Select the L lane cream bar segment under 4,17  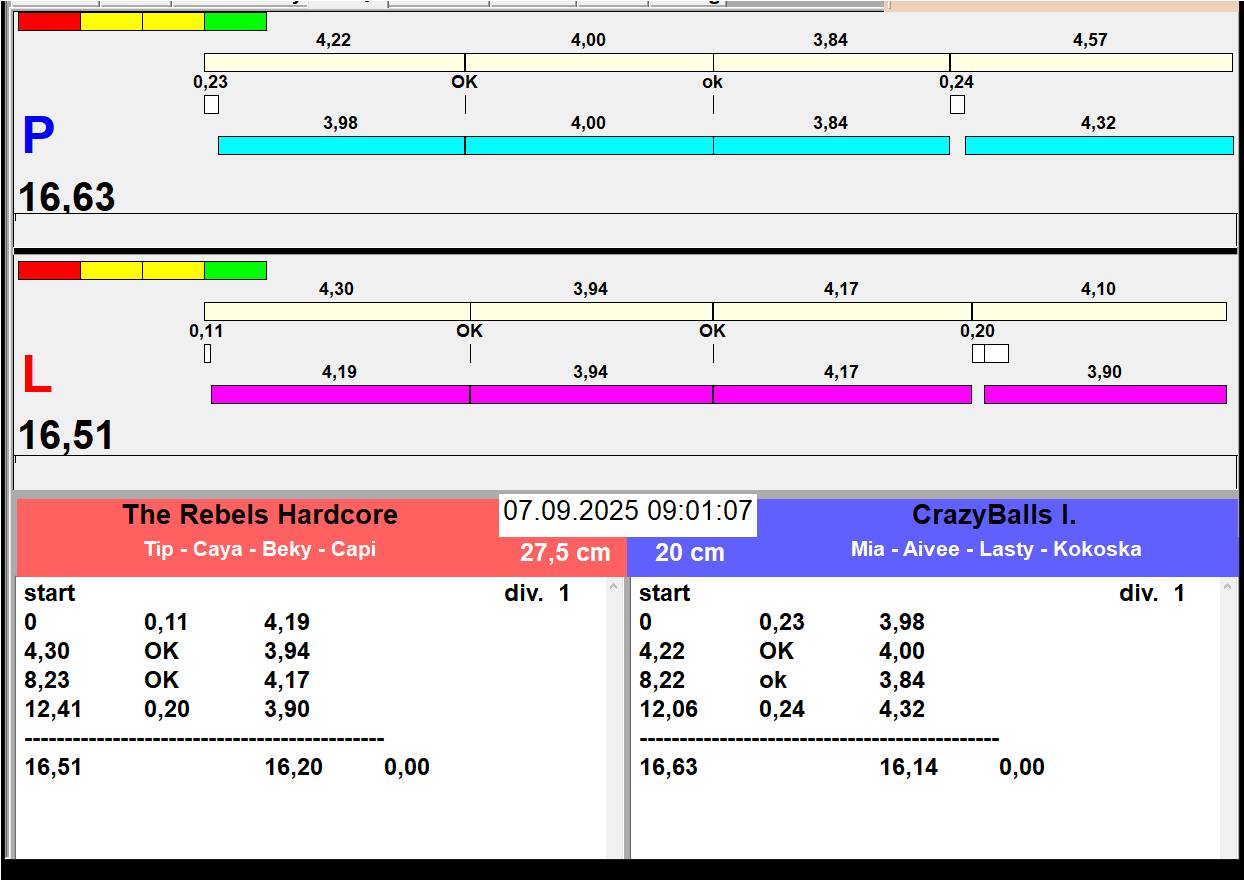[x=842, y=311]
